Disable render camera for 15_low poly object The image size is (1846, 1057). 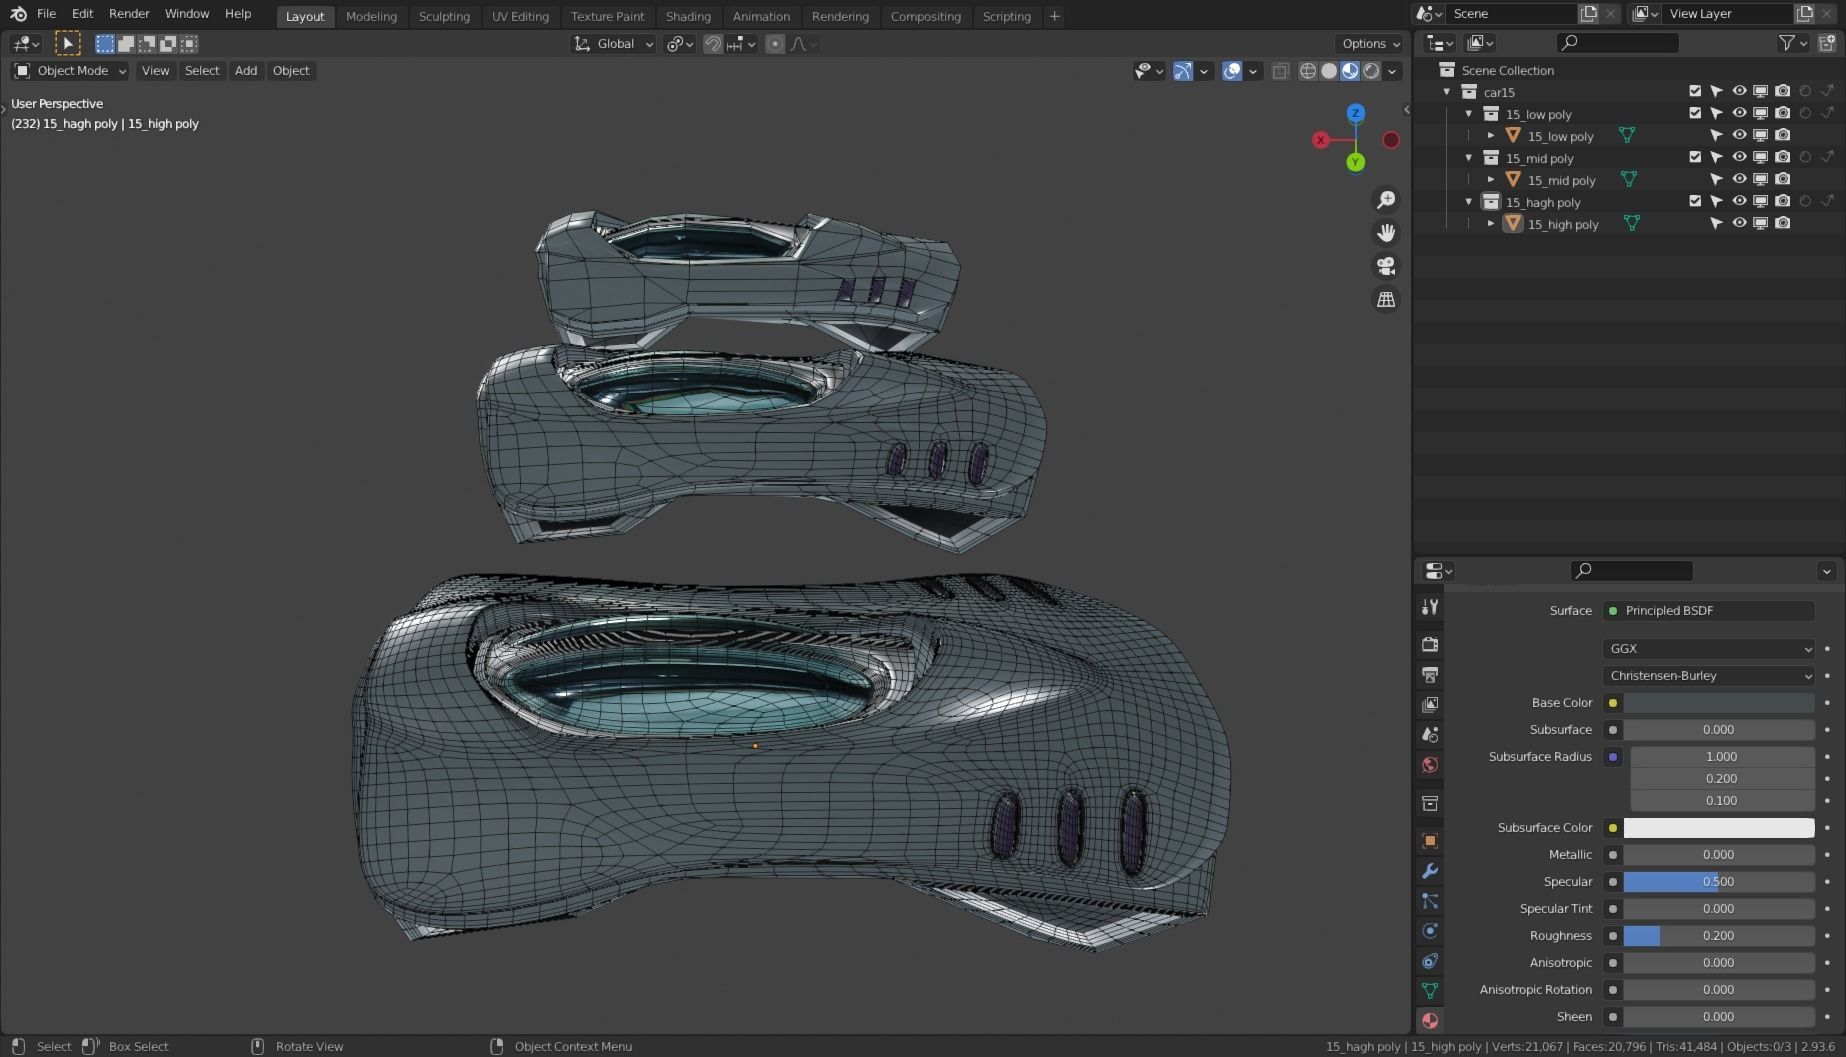(x=1783, y=135)
